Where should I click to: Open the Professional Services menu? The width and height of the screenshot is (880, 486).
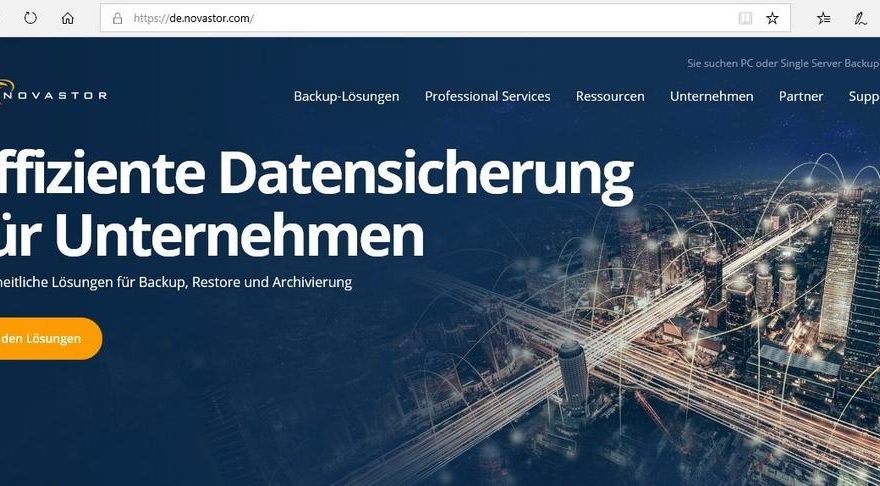pos(487,96)
